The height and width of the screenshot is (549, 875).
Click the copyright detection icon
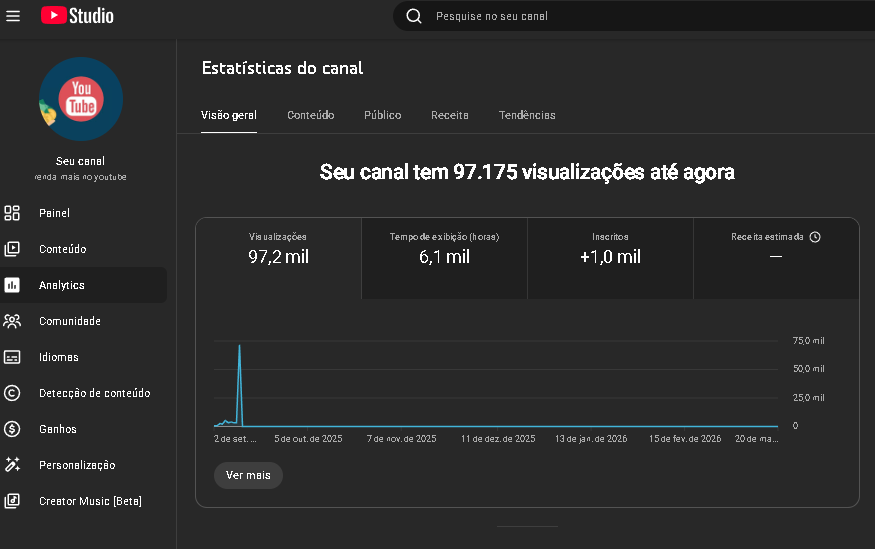click(12, 393)
